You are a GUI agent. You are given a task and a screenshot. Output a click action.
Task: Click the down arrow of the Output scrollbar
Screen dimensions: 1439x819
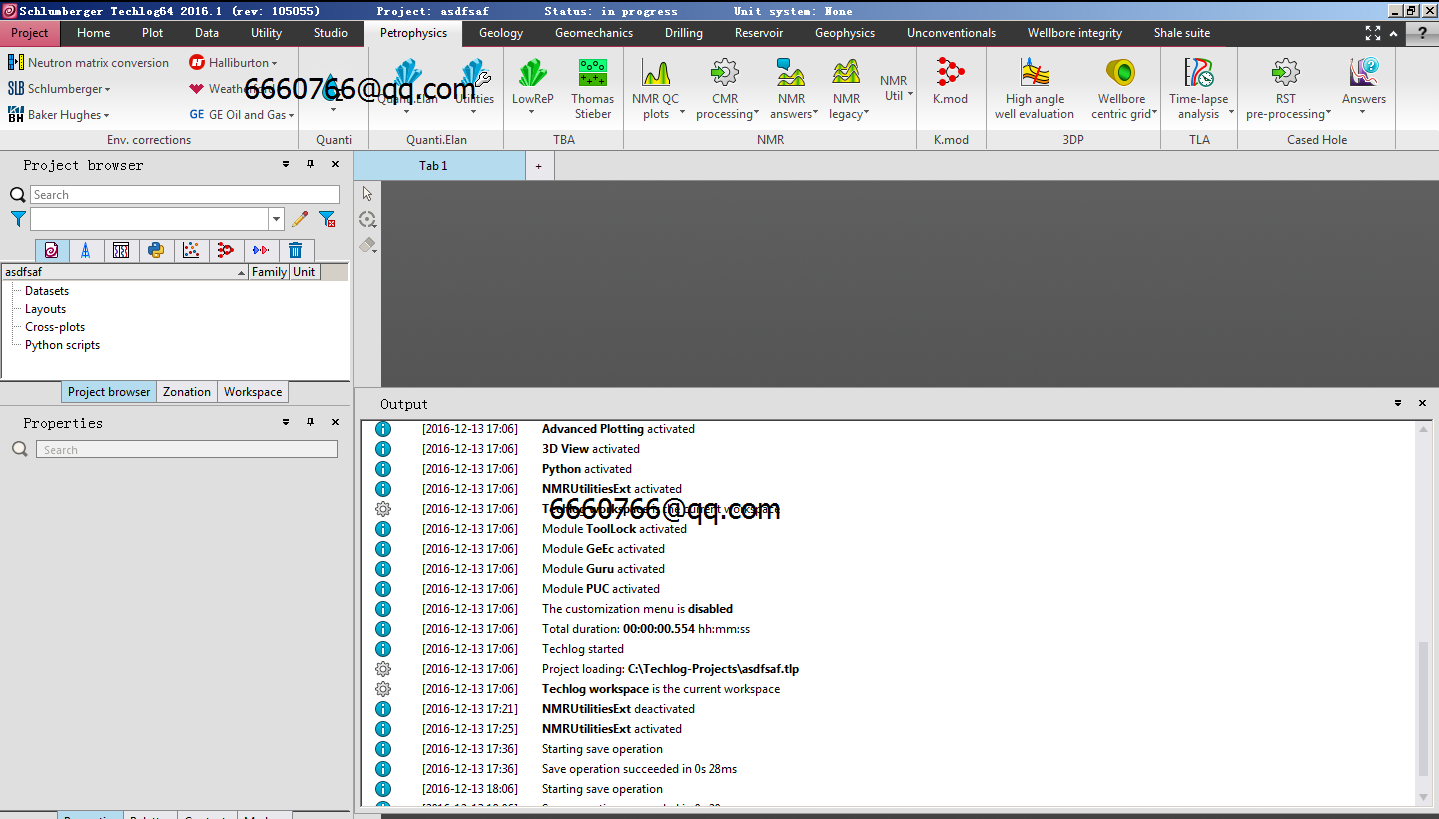point(1424,796)
